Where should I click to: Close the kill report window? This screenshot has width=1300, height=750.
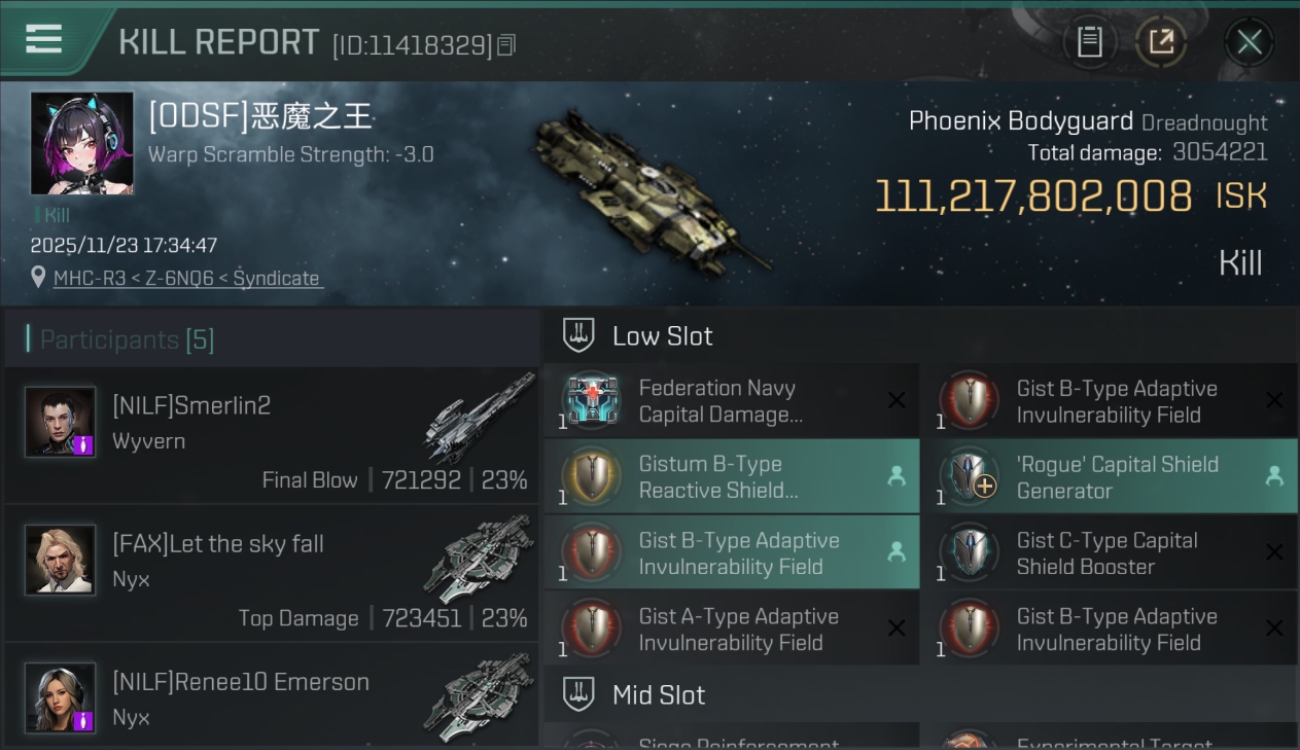point(1249,42)
